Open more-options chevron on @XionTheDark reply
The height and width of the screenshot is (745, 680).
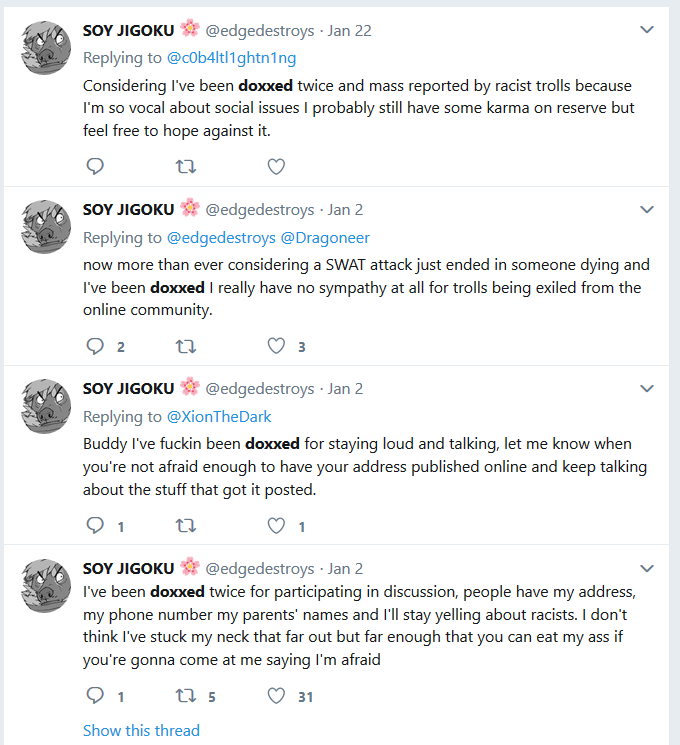pos(647,389)
